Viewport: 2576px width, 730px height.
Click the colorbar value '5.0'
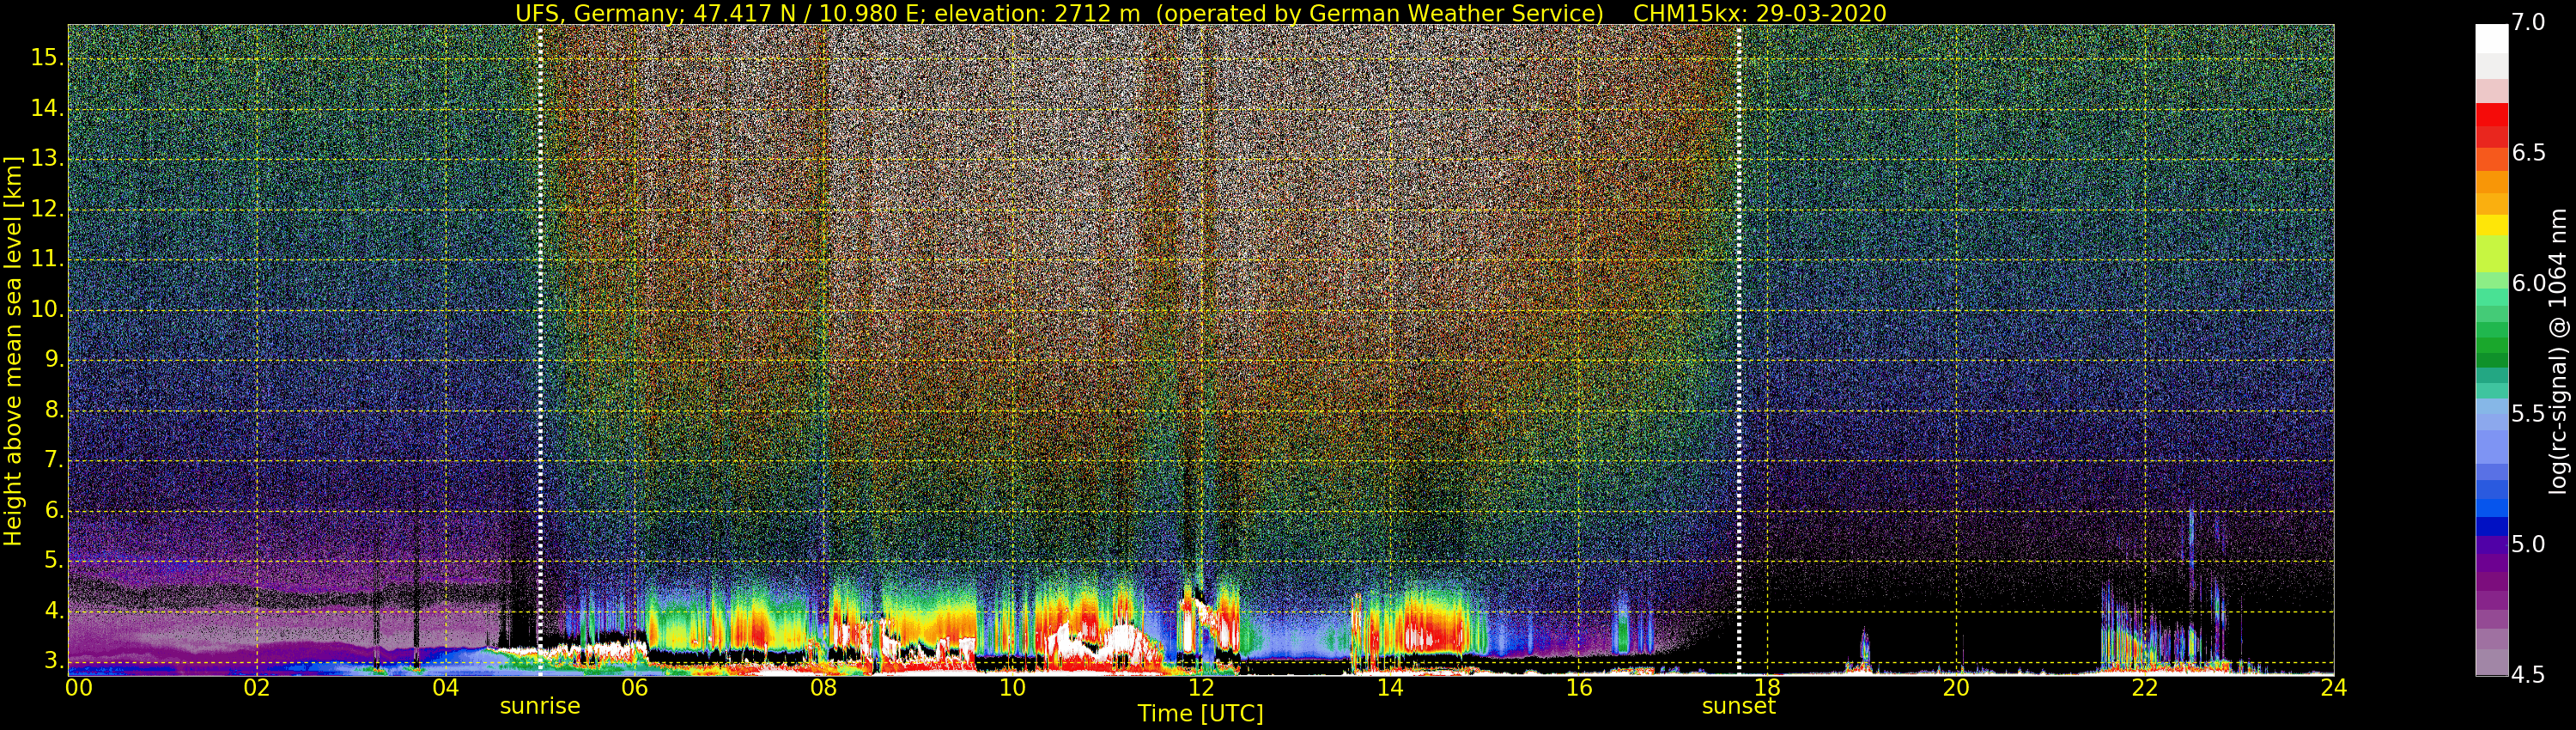(x=2528, y=544)
